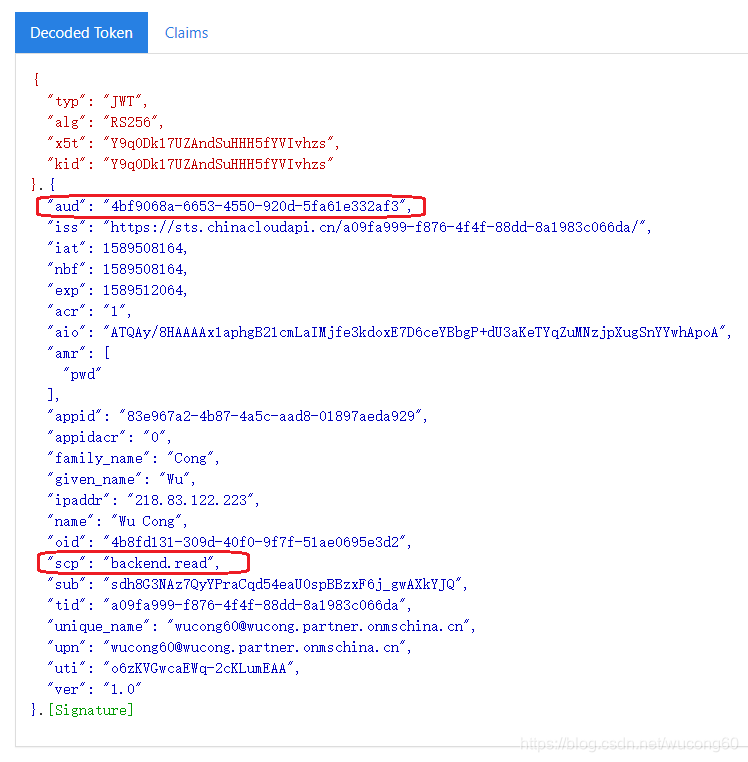Select the "appidacr": "0" line
The height and width of the screenshot is (762, 748).
(x=109, y=437)
